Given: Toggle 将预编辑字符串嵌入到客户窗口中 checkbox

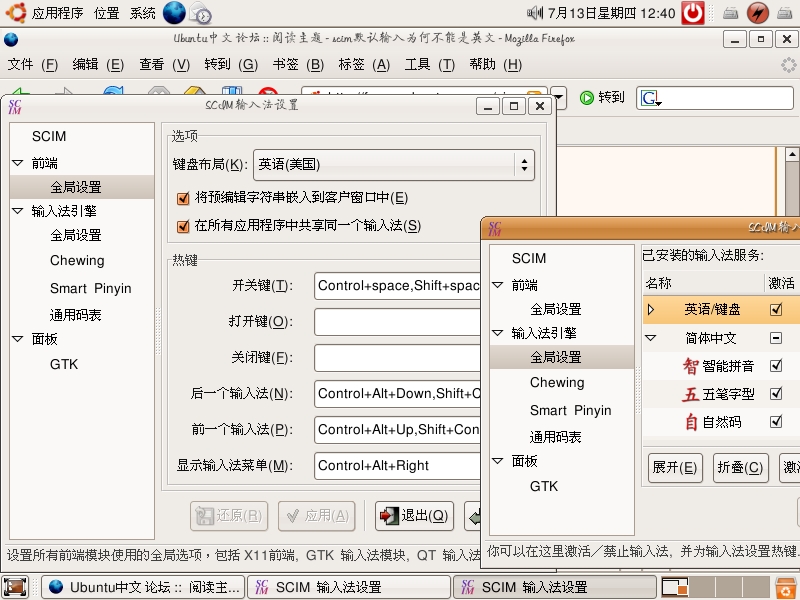Looking at the screenshot, I should tap(183, 198).
